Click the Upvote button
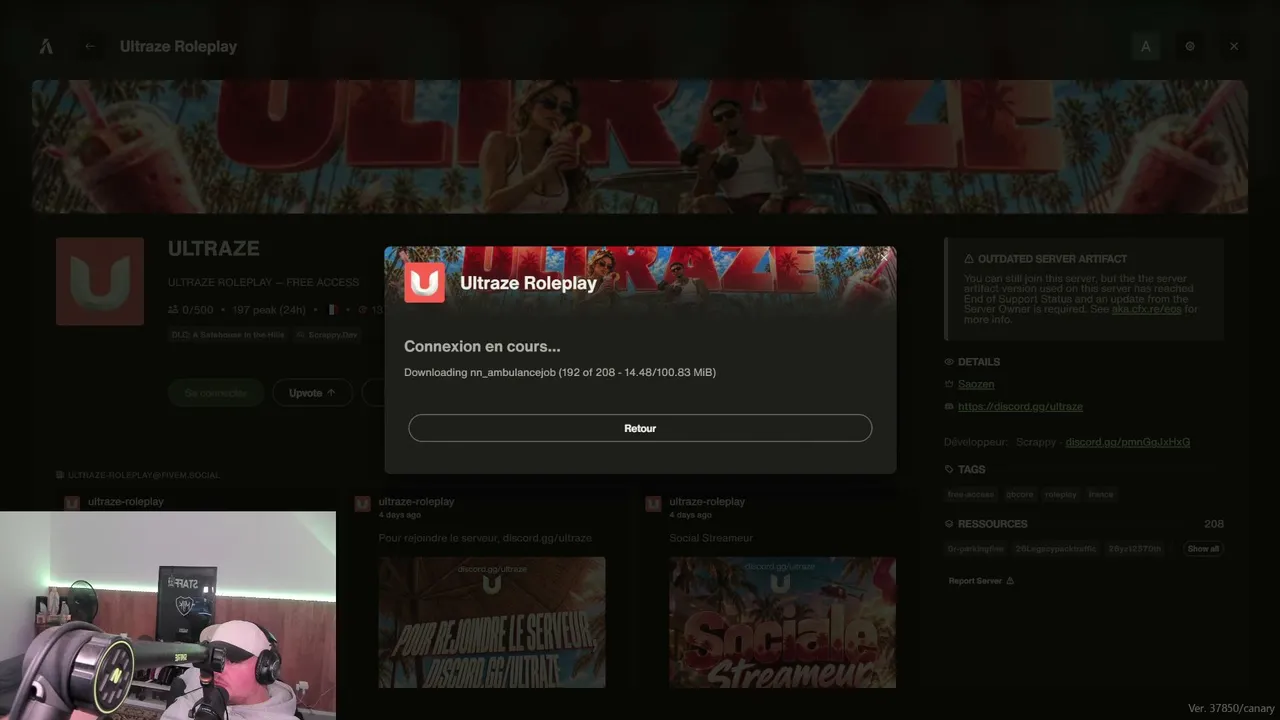Image resolution: width=1280 pixels, height=720 pixels. [x=312, y=393]
